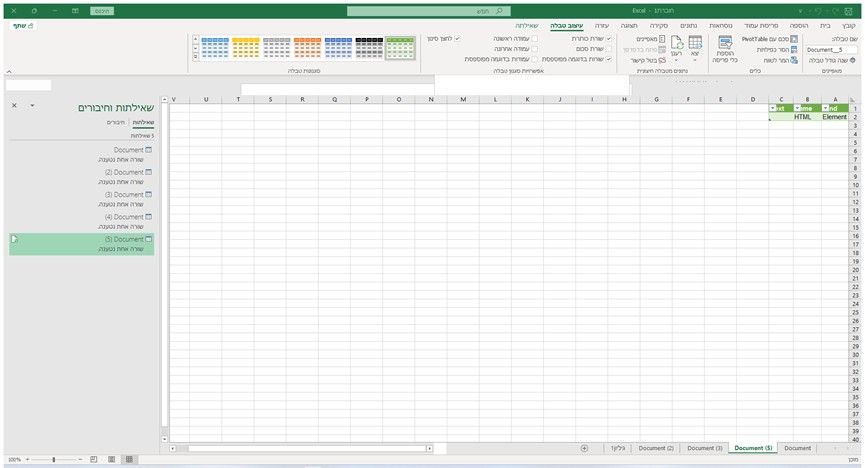
Task: Select the Document (2) sheet tab
Action: pyautogui.click(x=656, y=448)
